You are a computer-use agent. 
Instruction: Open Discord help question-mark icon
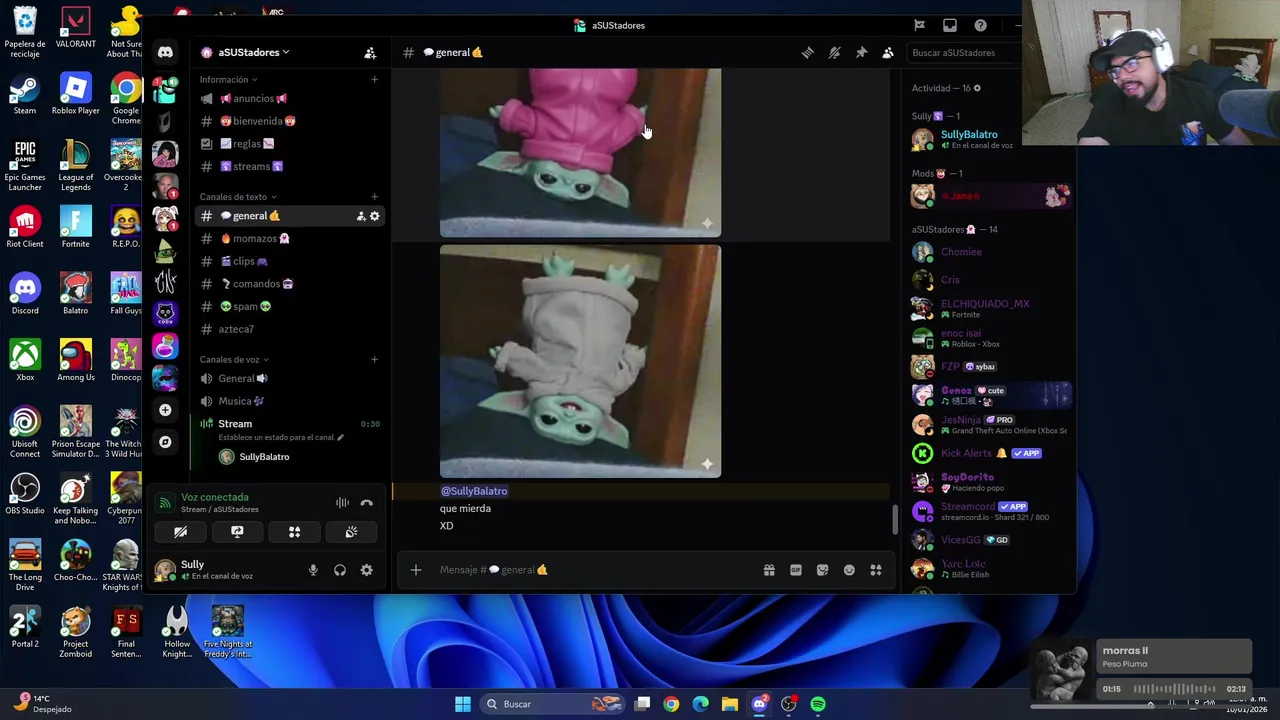[x=981, y=25]
